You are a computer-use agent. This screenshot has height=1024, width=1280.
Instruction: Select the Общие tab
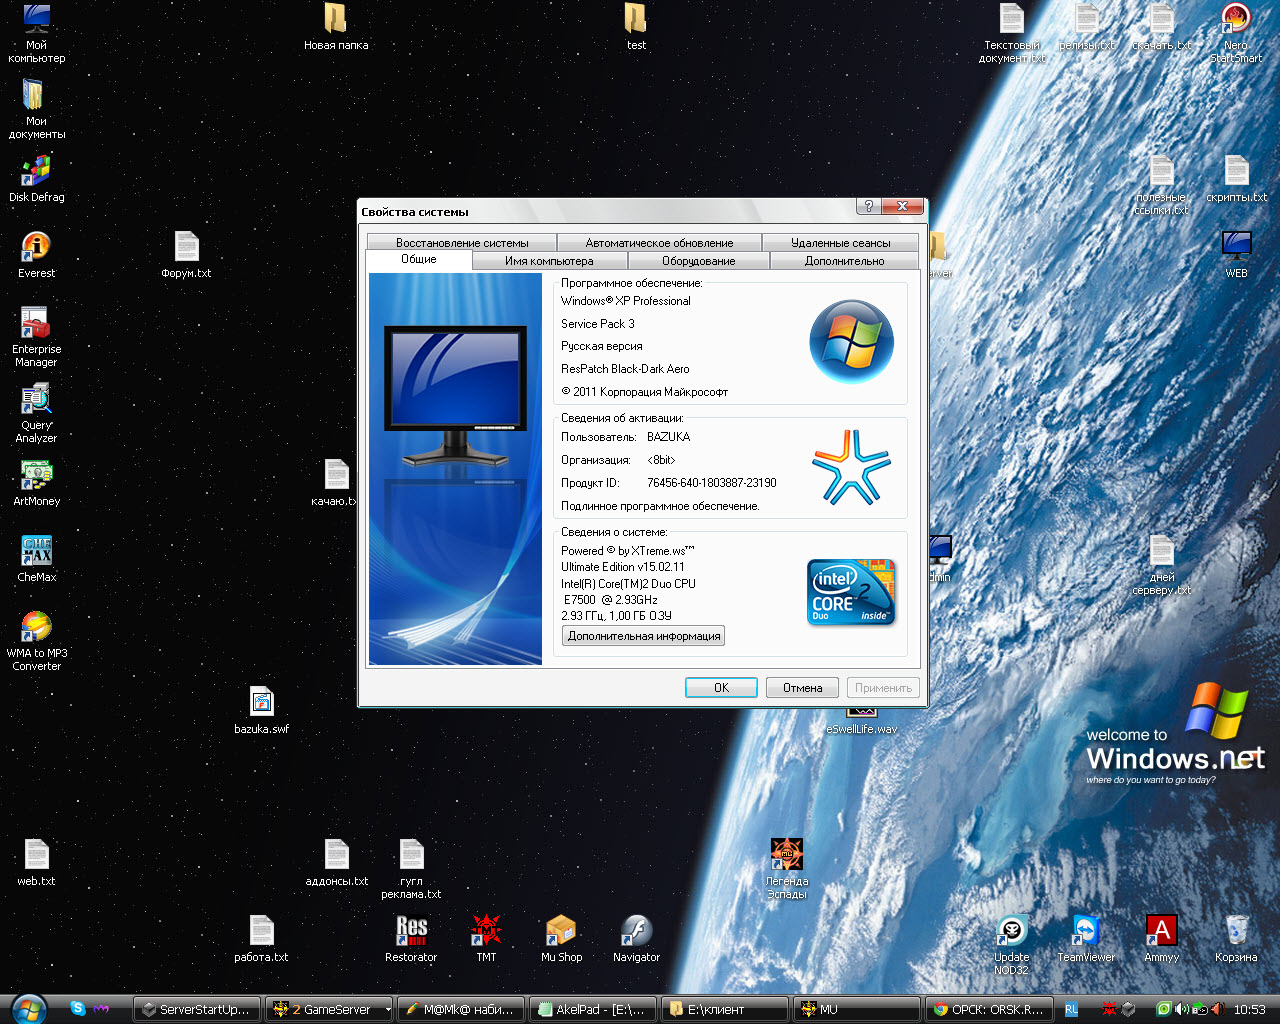419,259
